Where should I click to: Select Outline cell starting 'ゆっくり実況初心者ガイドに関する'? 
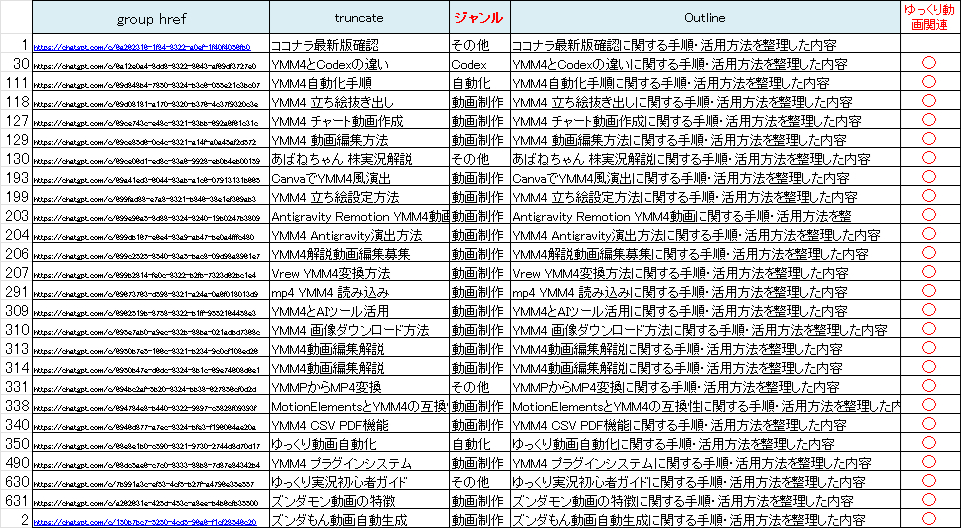point(705,481)
